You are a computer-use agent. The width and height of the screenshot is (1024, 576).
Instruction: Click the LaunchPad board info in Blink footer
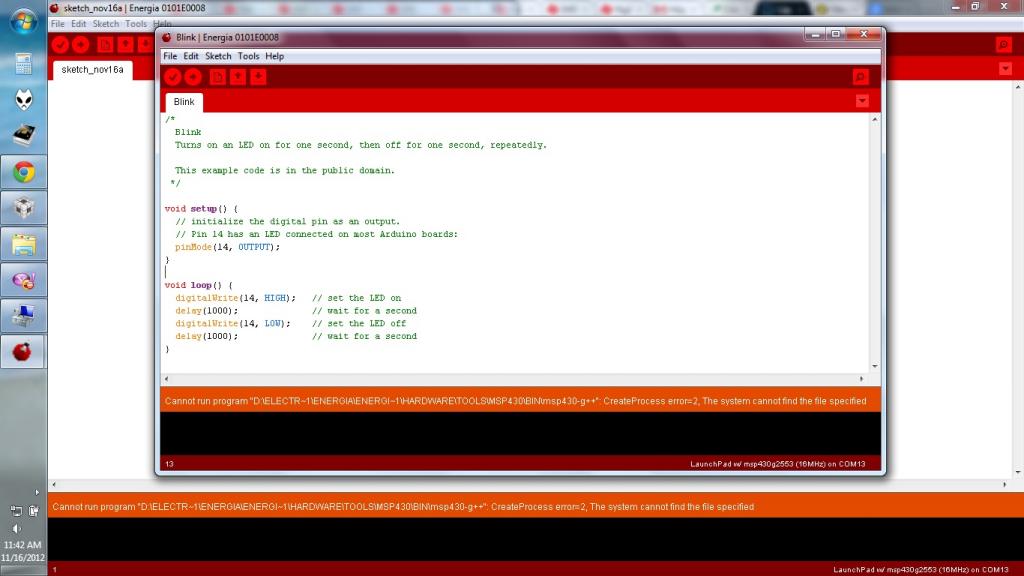click(777, 464)
